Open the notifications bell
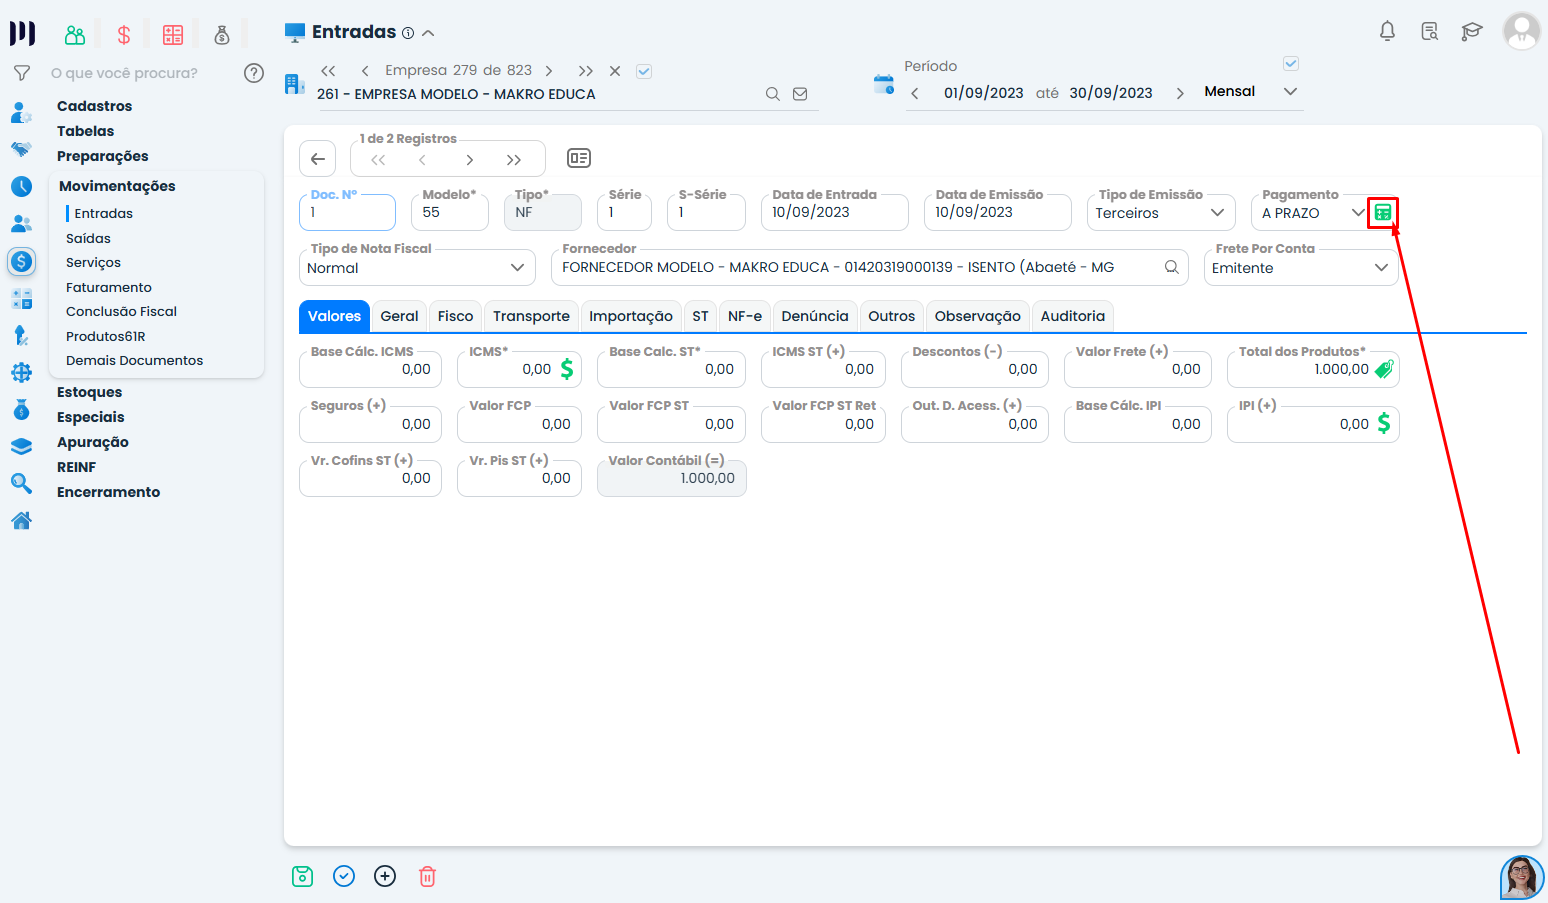The height and width of the screenshot is (903, 1548). tap(1387, 32)
